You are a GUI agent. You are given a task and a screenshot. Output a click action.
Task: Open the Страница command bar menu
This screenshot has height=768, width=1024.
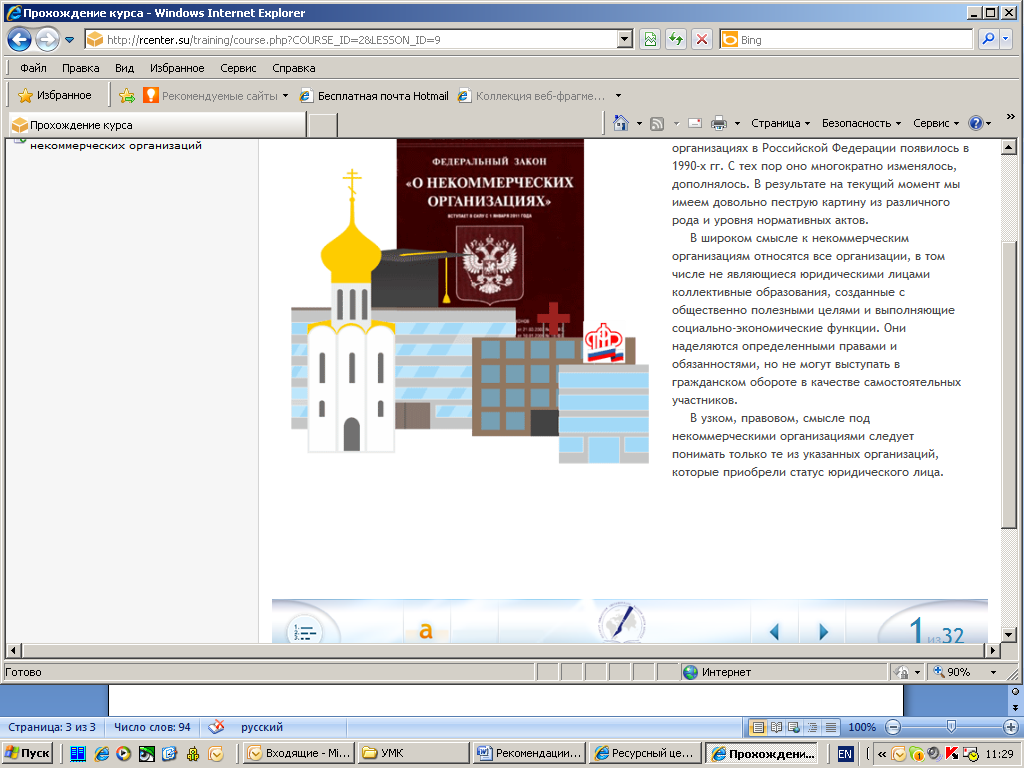click(780, 123)
